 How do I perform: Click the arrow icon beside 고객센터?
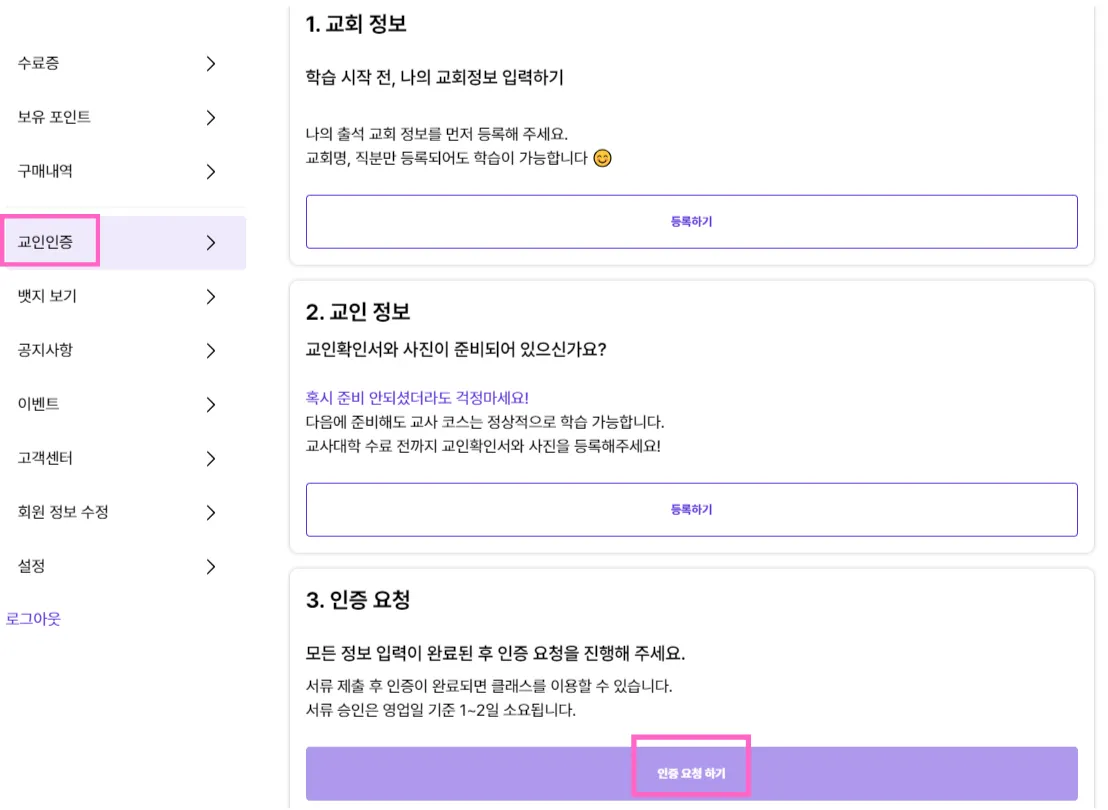coord(210,458)
